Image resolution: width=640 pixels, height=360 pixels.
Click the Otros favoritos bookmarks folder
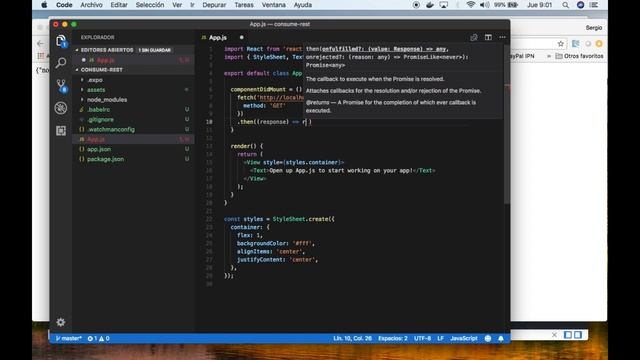point(579,56)
